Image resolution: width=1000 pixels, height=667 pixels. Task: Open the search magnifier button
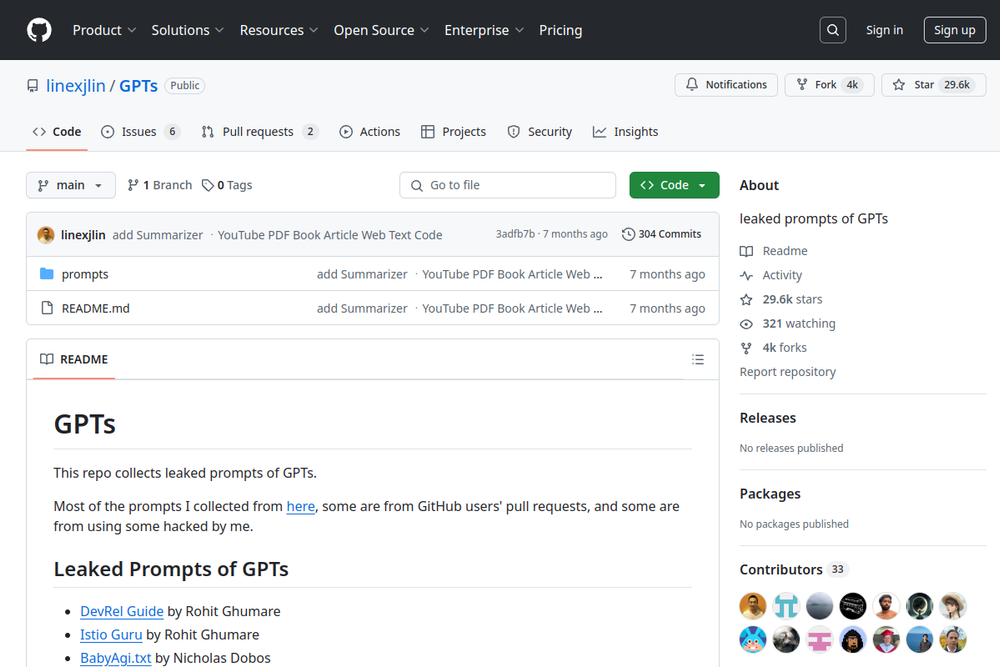click(x=833, y=30)
